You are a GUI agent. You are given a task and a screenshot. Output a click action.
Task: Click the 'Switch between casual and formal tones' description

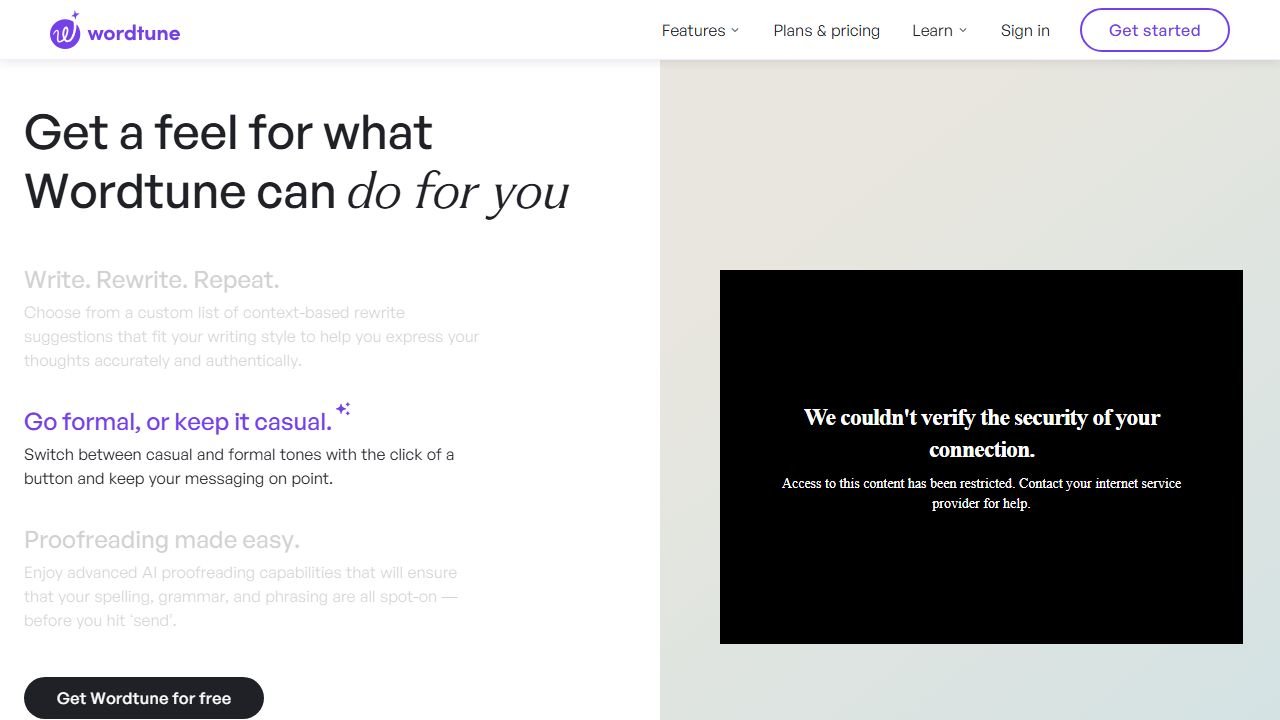click(239, 466)
